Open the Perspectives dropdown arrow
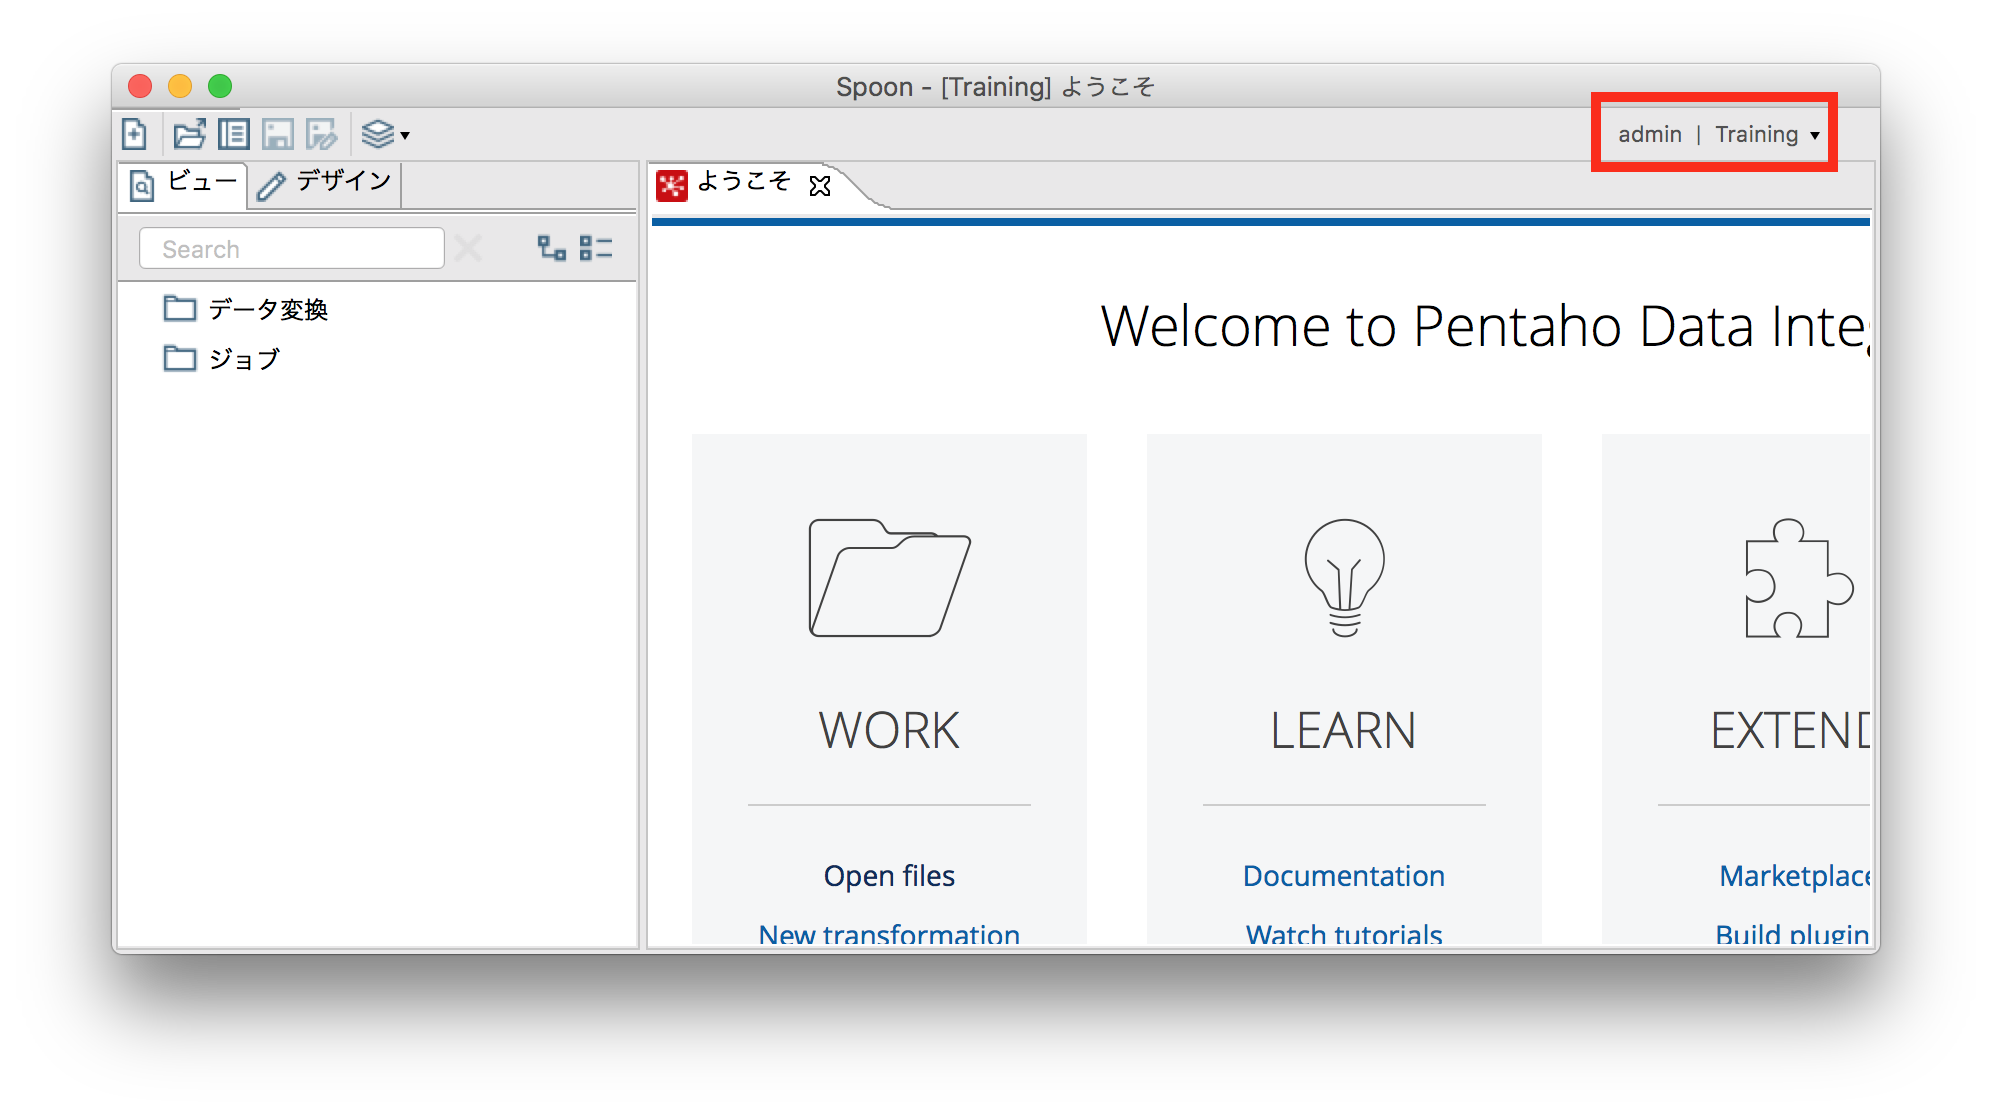 coord(405,135)
